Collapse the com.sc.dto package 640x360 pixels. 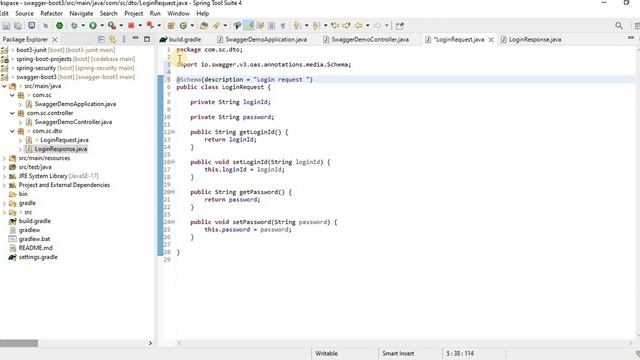click(x=12, y=131)
